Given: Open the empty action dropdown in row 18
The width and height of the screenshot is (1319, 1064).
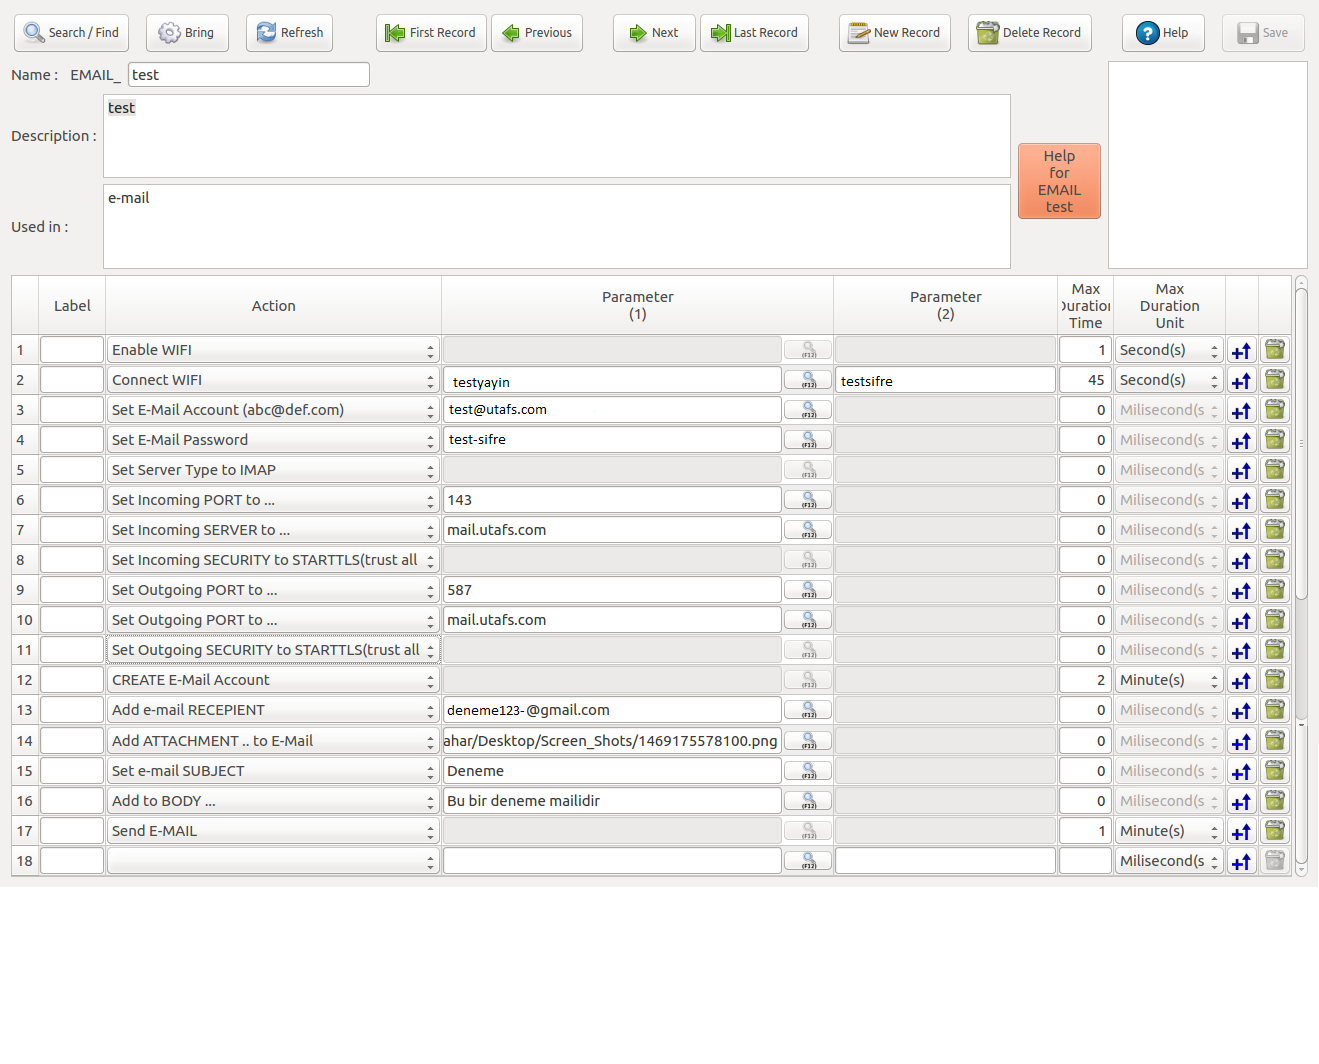Looking at the screenshot, I should point(273,861).
